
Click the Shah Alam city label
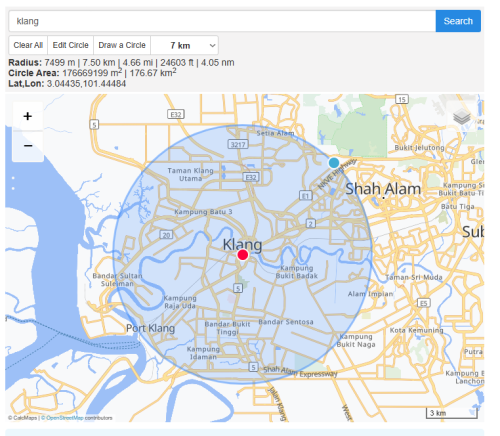coord(383,189)
